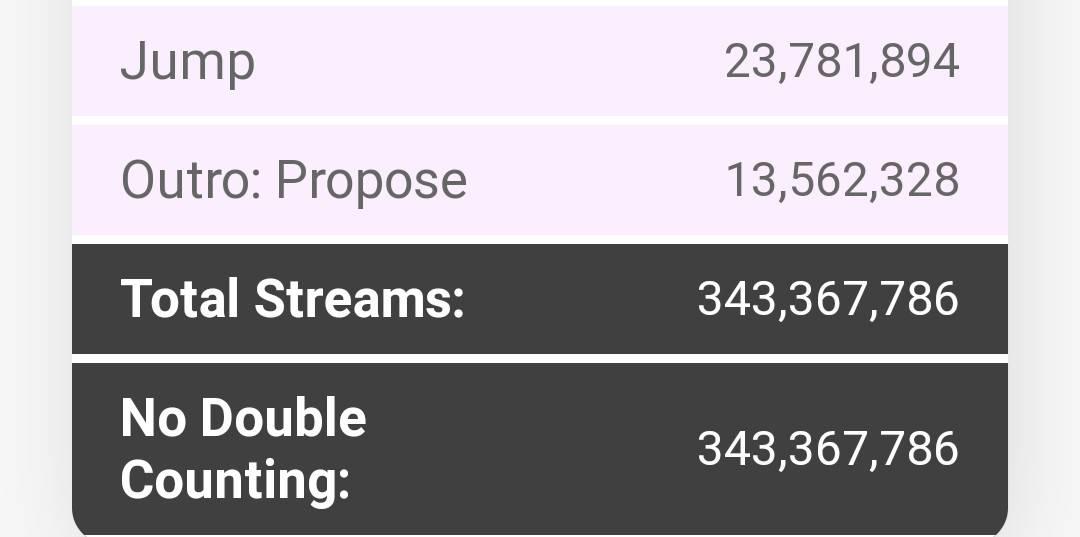Open the Outro: Propose track row label

[293, 180]
